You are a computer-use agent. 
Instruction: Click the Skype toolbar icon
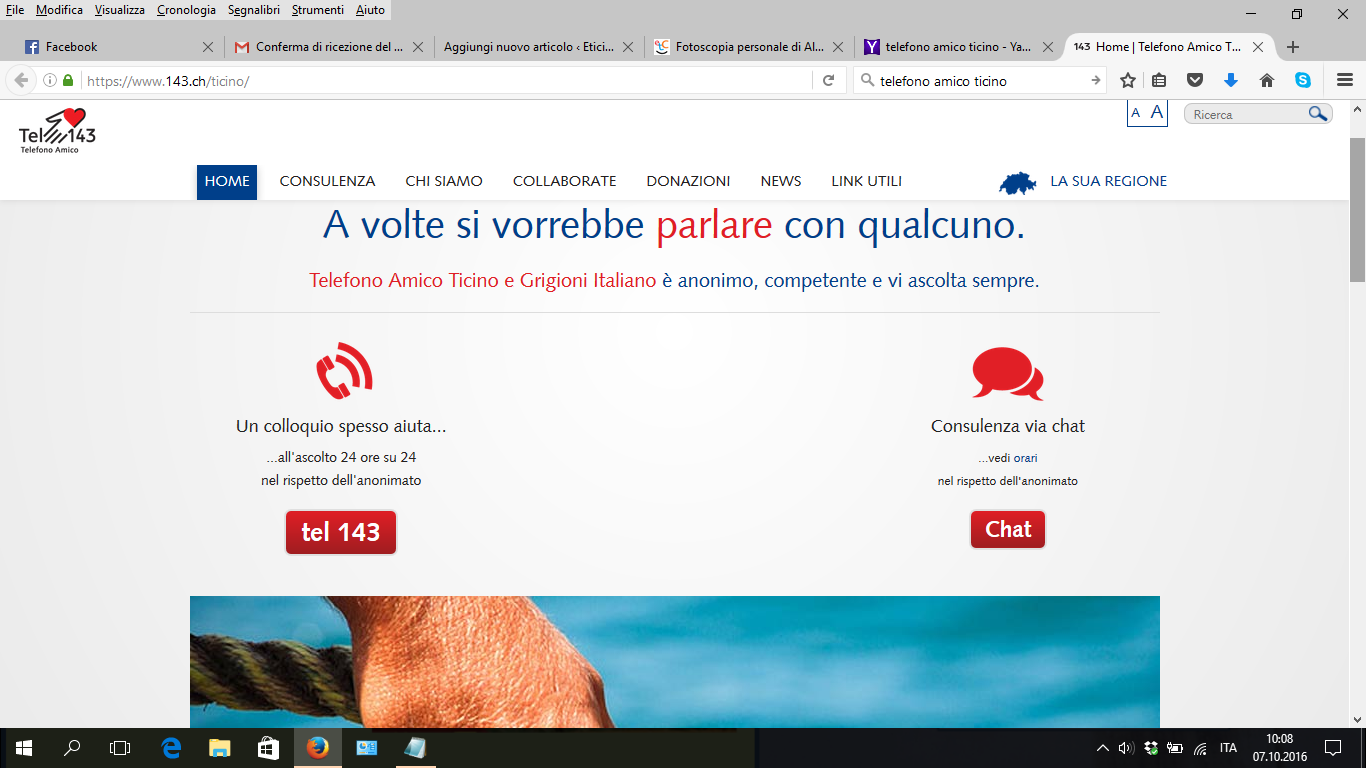point(1303,81)
